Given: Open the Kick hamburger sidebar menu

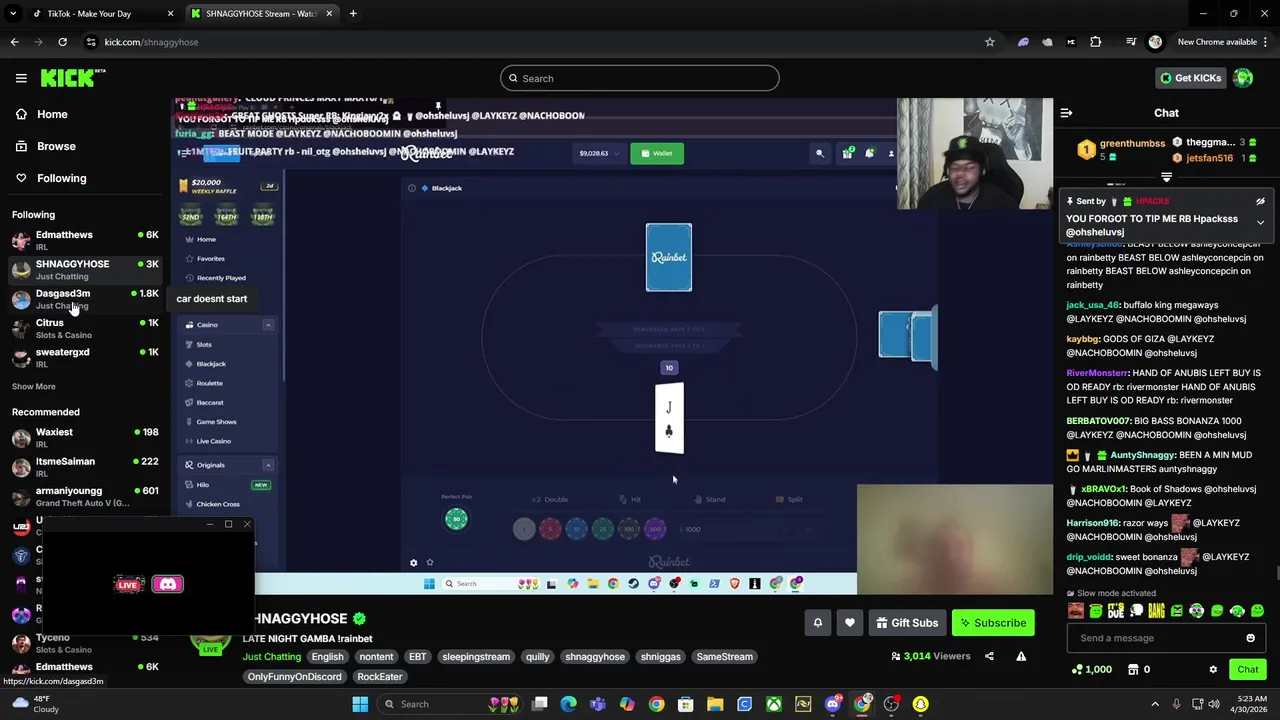Looking at the screenshot, I should [21, 78].
